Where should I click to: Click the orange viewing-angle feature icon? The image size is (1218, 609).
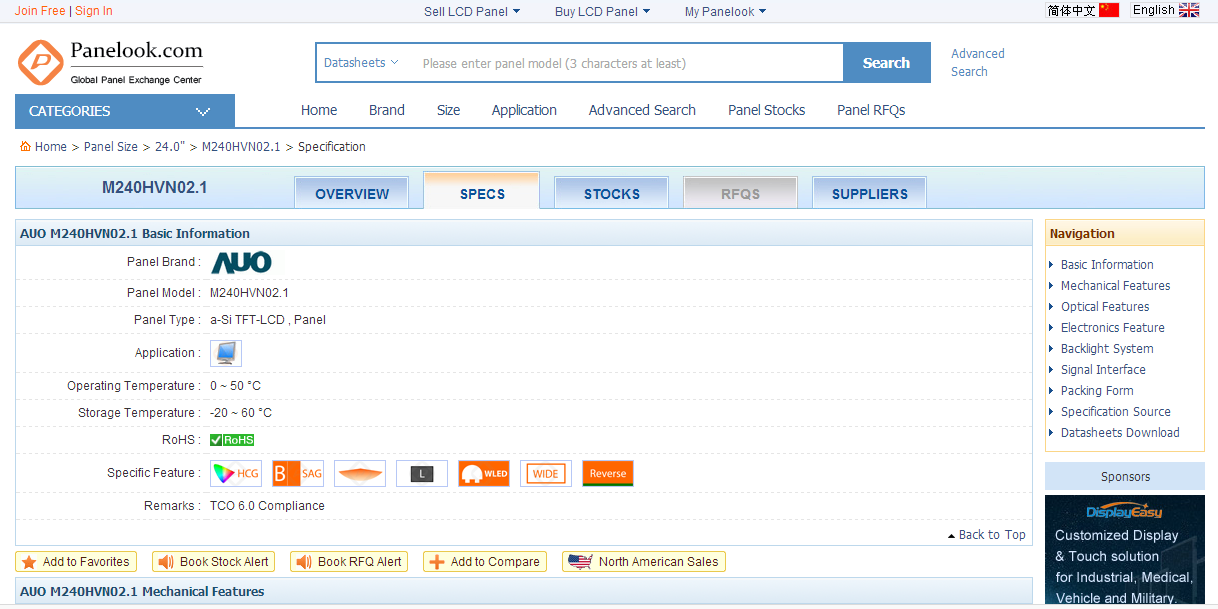pyautogui.click(x=360, y=474)
